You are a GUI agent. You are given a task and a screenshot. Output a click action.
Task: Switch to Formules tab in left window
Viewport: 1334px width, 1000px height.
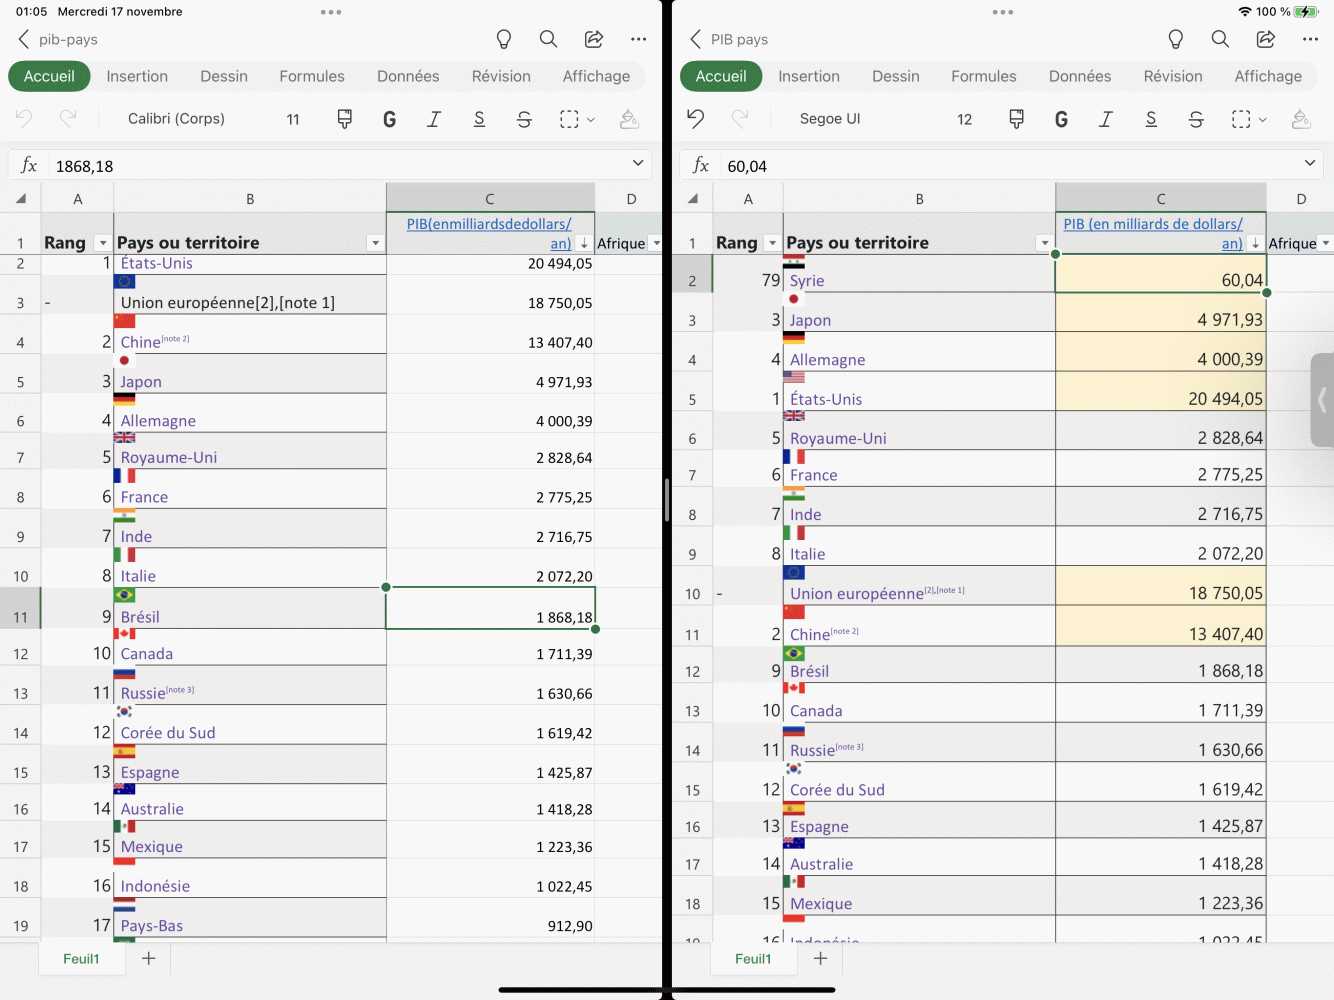point(312,76)
